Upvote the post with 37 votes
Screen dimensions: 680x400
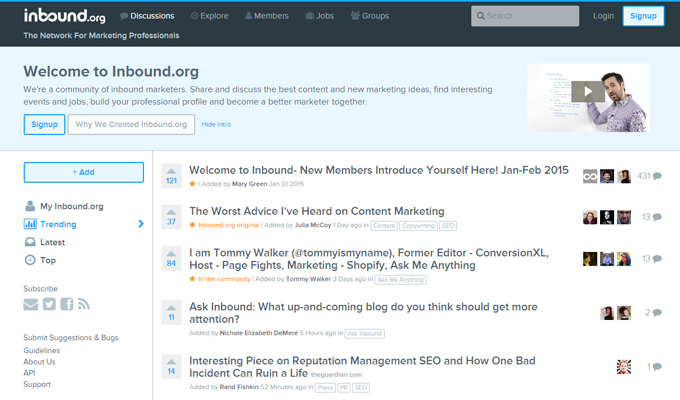[x=171, y=217]
